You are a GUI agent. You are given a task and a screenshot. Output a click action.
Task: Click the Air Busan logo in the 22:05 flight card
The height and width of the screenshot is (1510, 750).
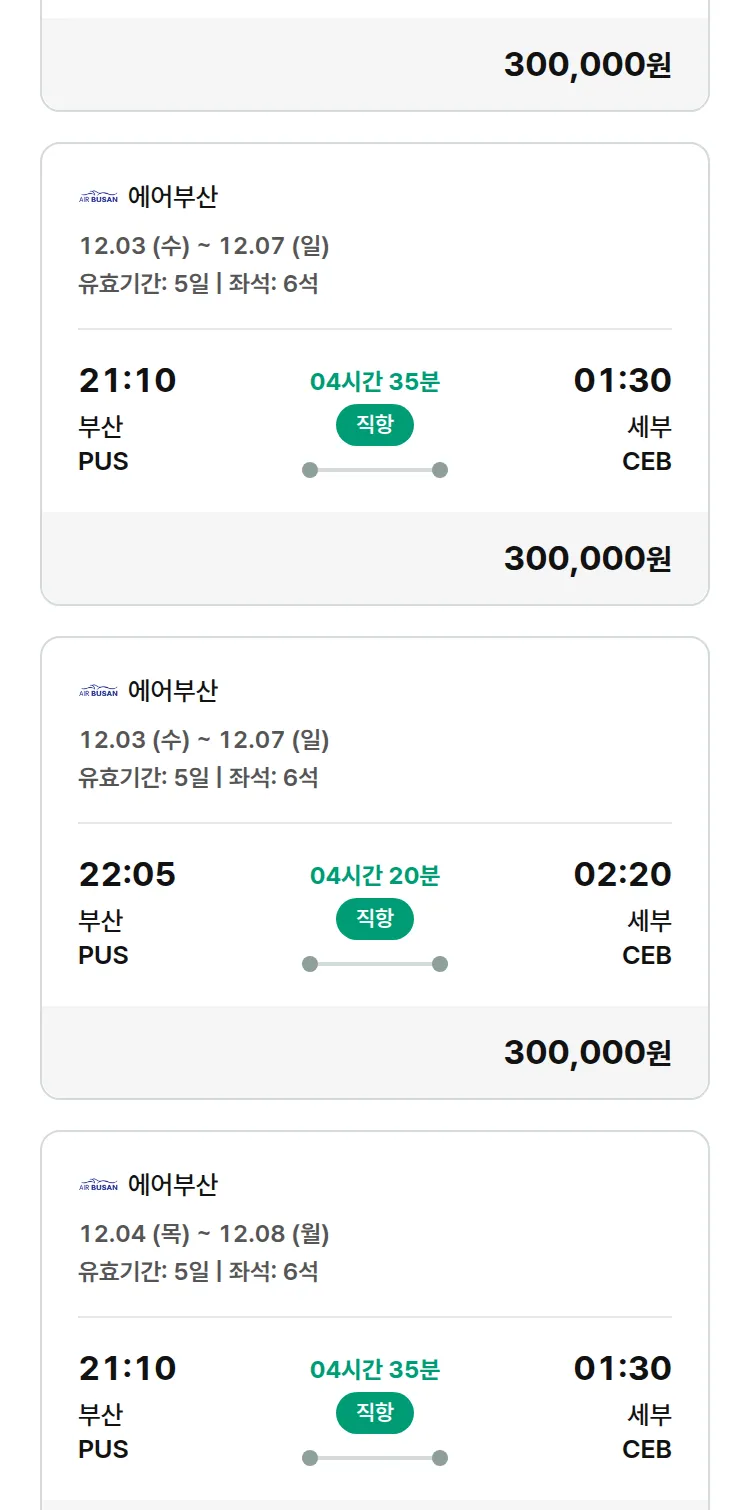coord(98,691)
